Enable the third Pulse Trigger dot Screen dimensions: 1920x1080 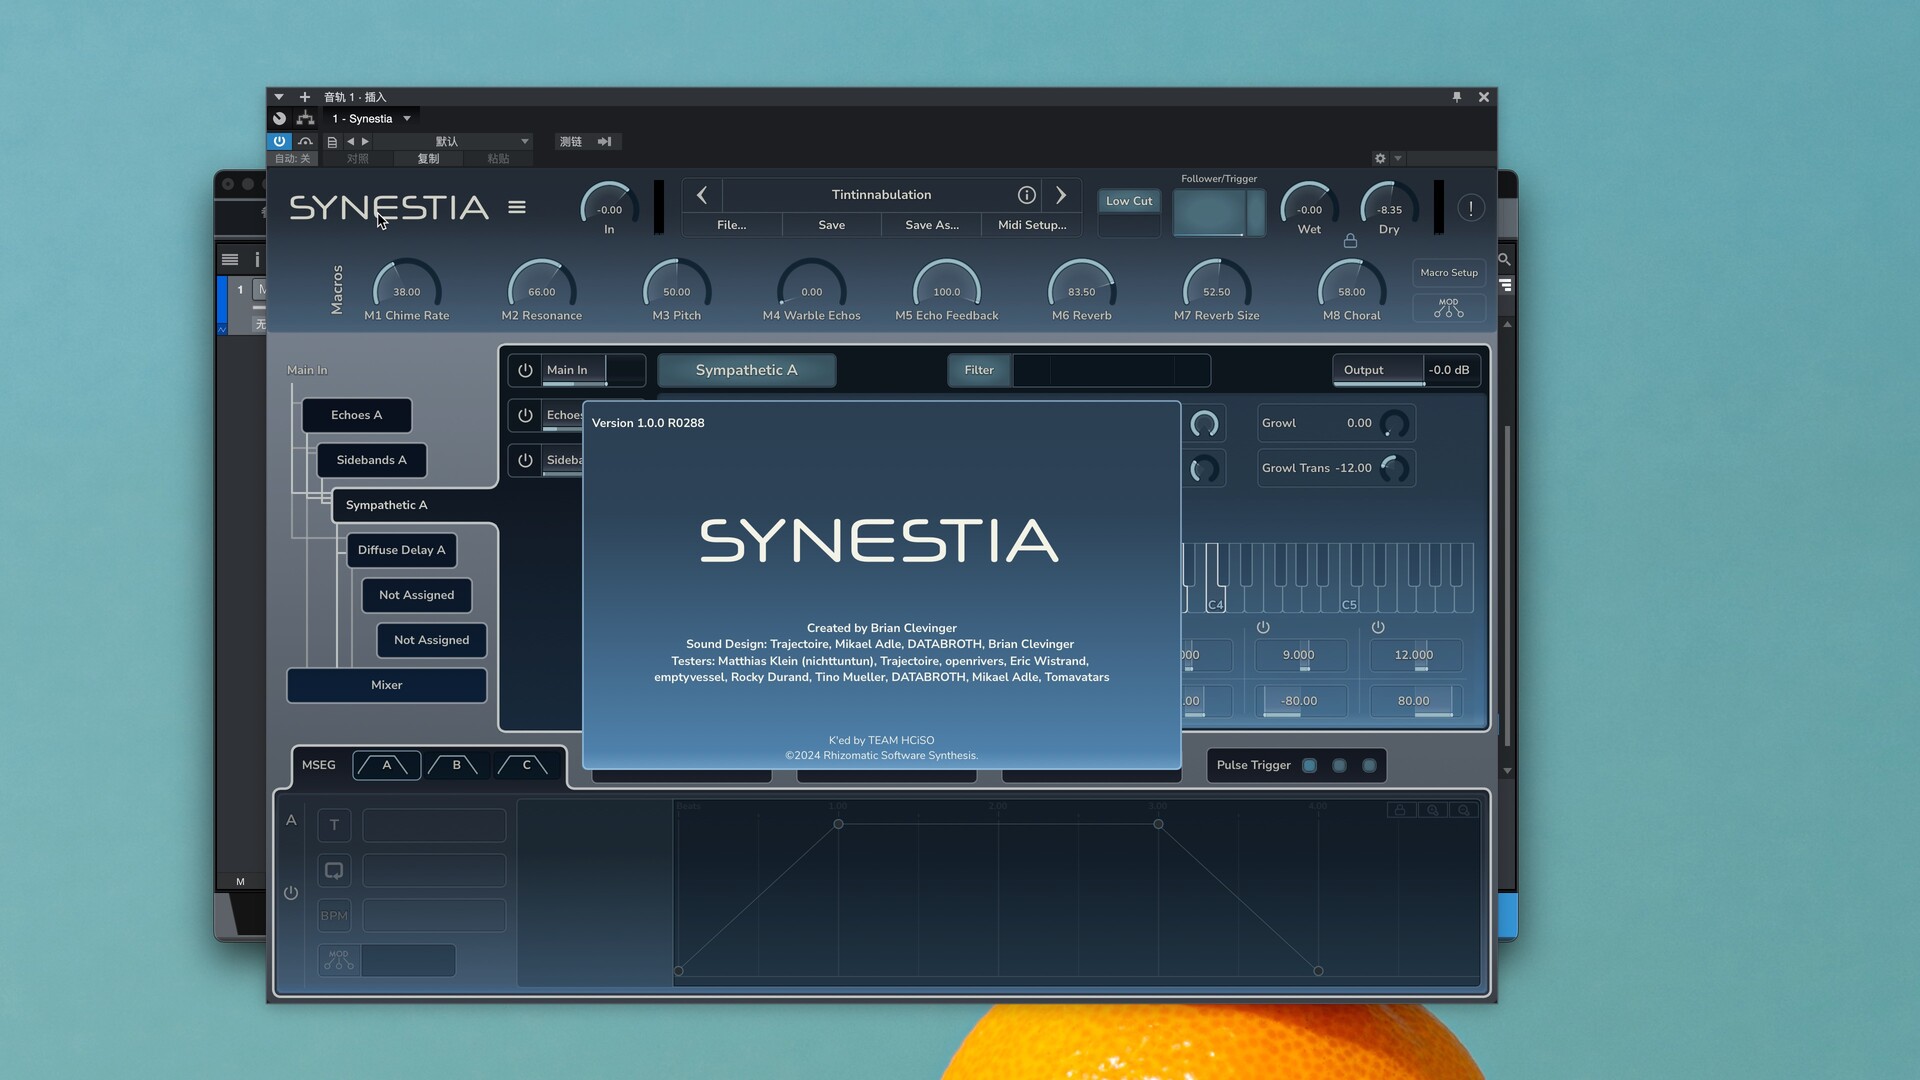pyautogui.click(x=1369, y=765)
